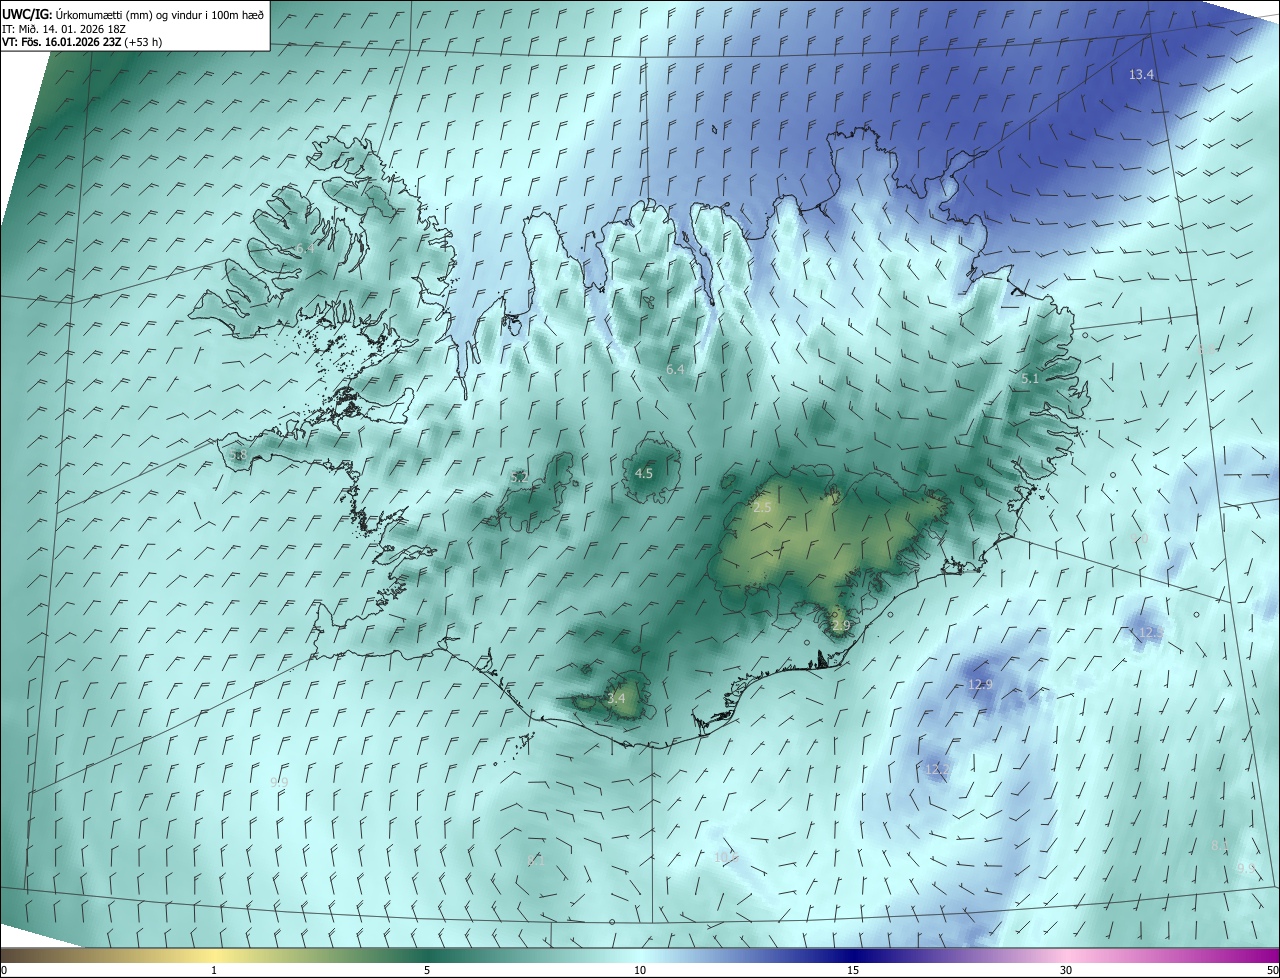The height and width of the screenshot is (978, 1280).
Task: Click the 'VT: Fös. 16.01.2026 23Z (+53 h)' line
Action: click(82, 42)
